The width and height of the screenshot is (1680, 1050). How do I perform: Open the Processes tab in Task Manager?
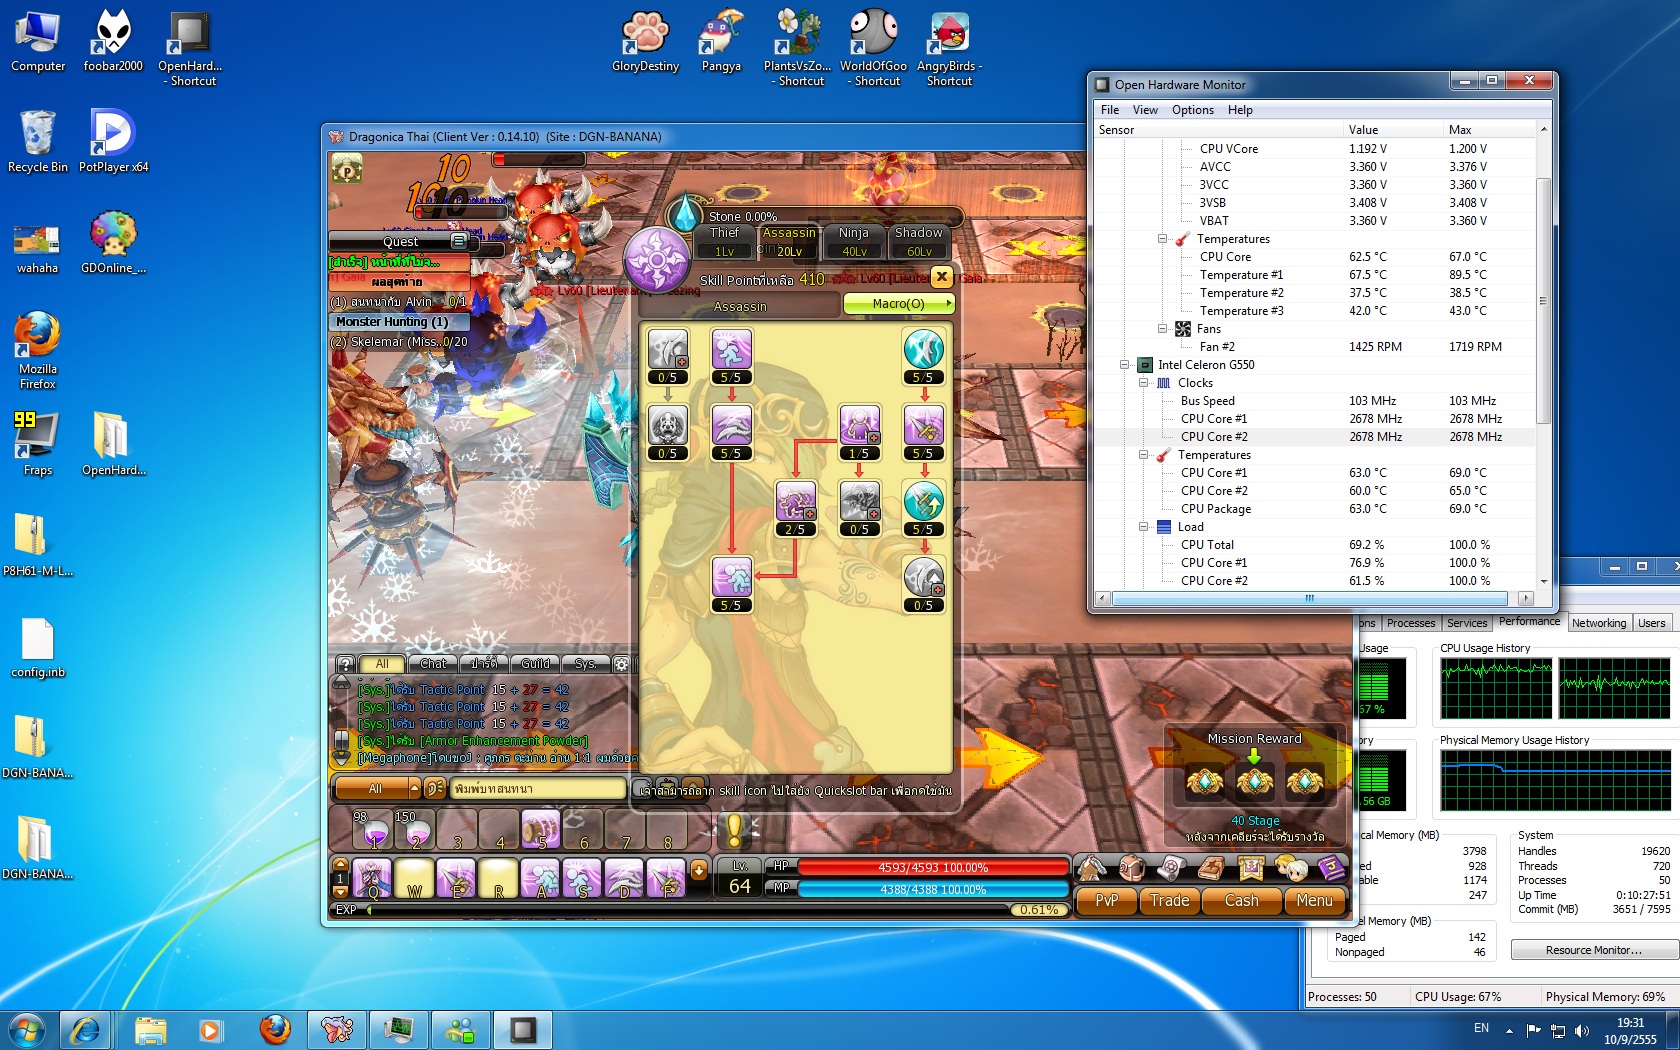point(1411,623)
